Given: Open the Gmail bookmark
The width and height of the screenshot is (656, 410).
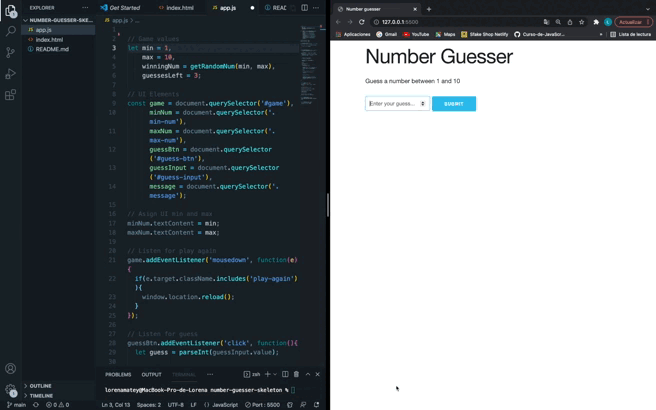Looking at the screenshot, I should pos(386,34).
